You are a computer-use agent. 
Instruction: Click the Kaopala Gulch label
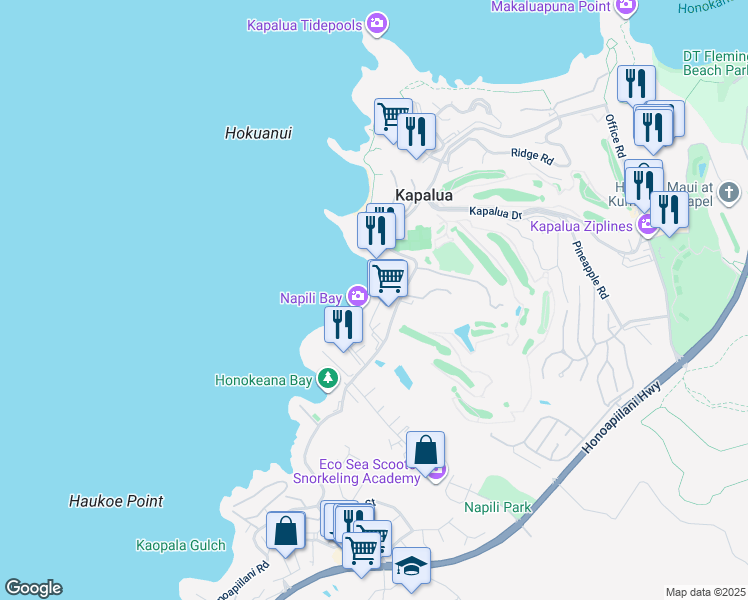pos(180,545)
